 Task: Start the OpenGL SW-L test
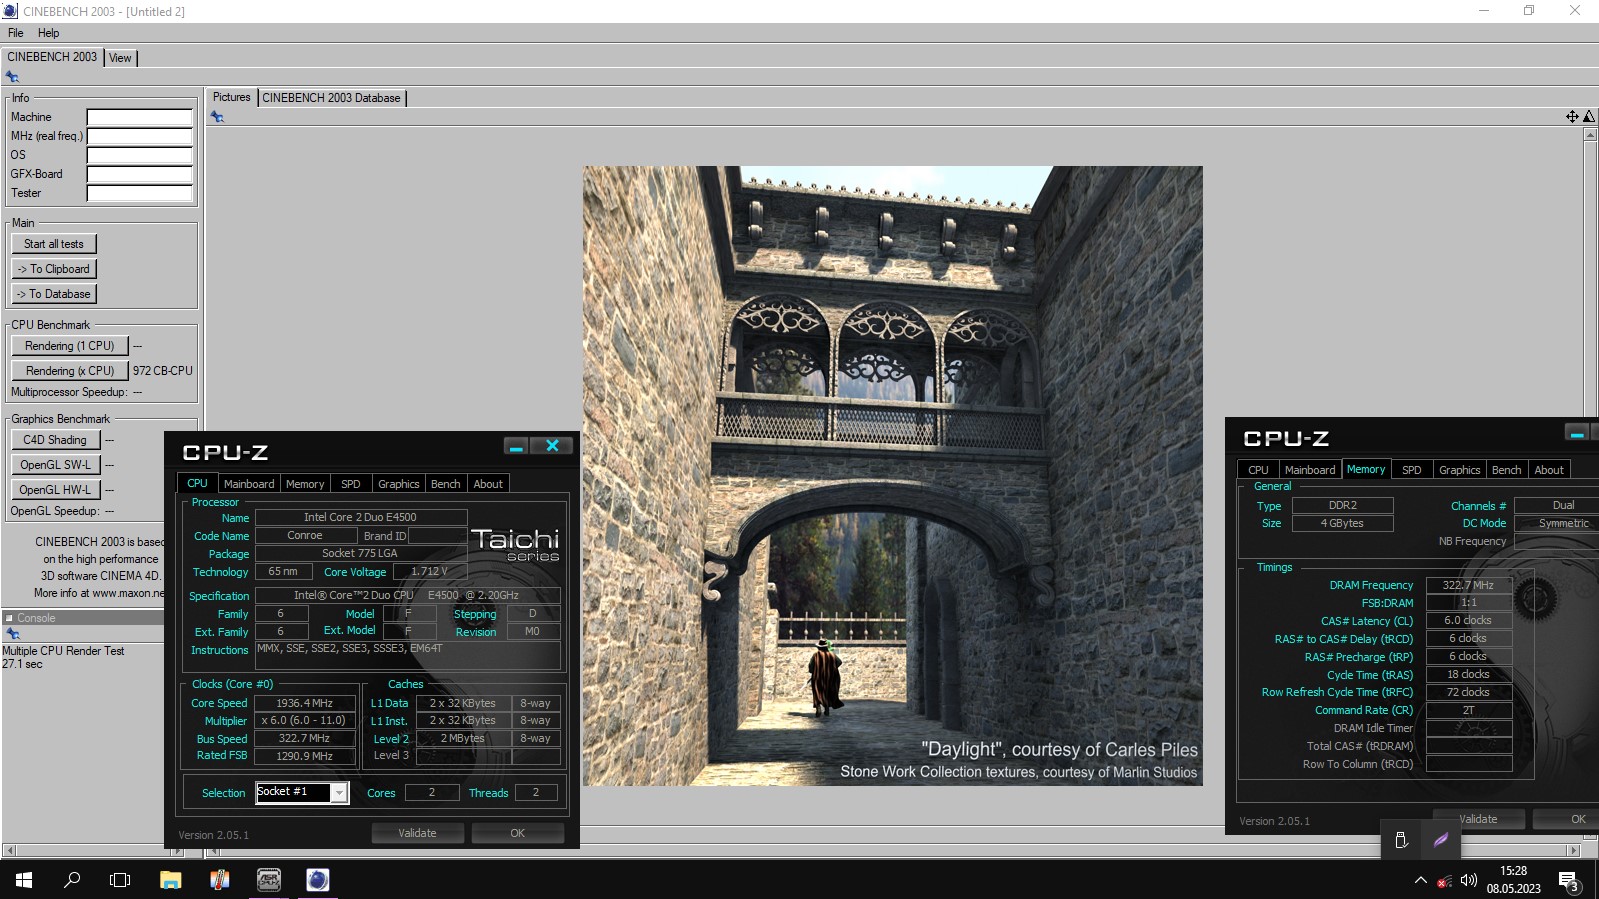pyautogui.click(x=55, y=465)
